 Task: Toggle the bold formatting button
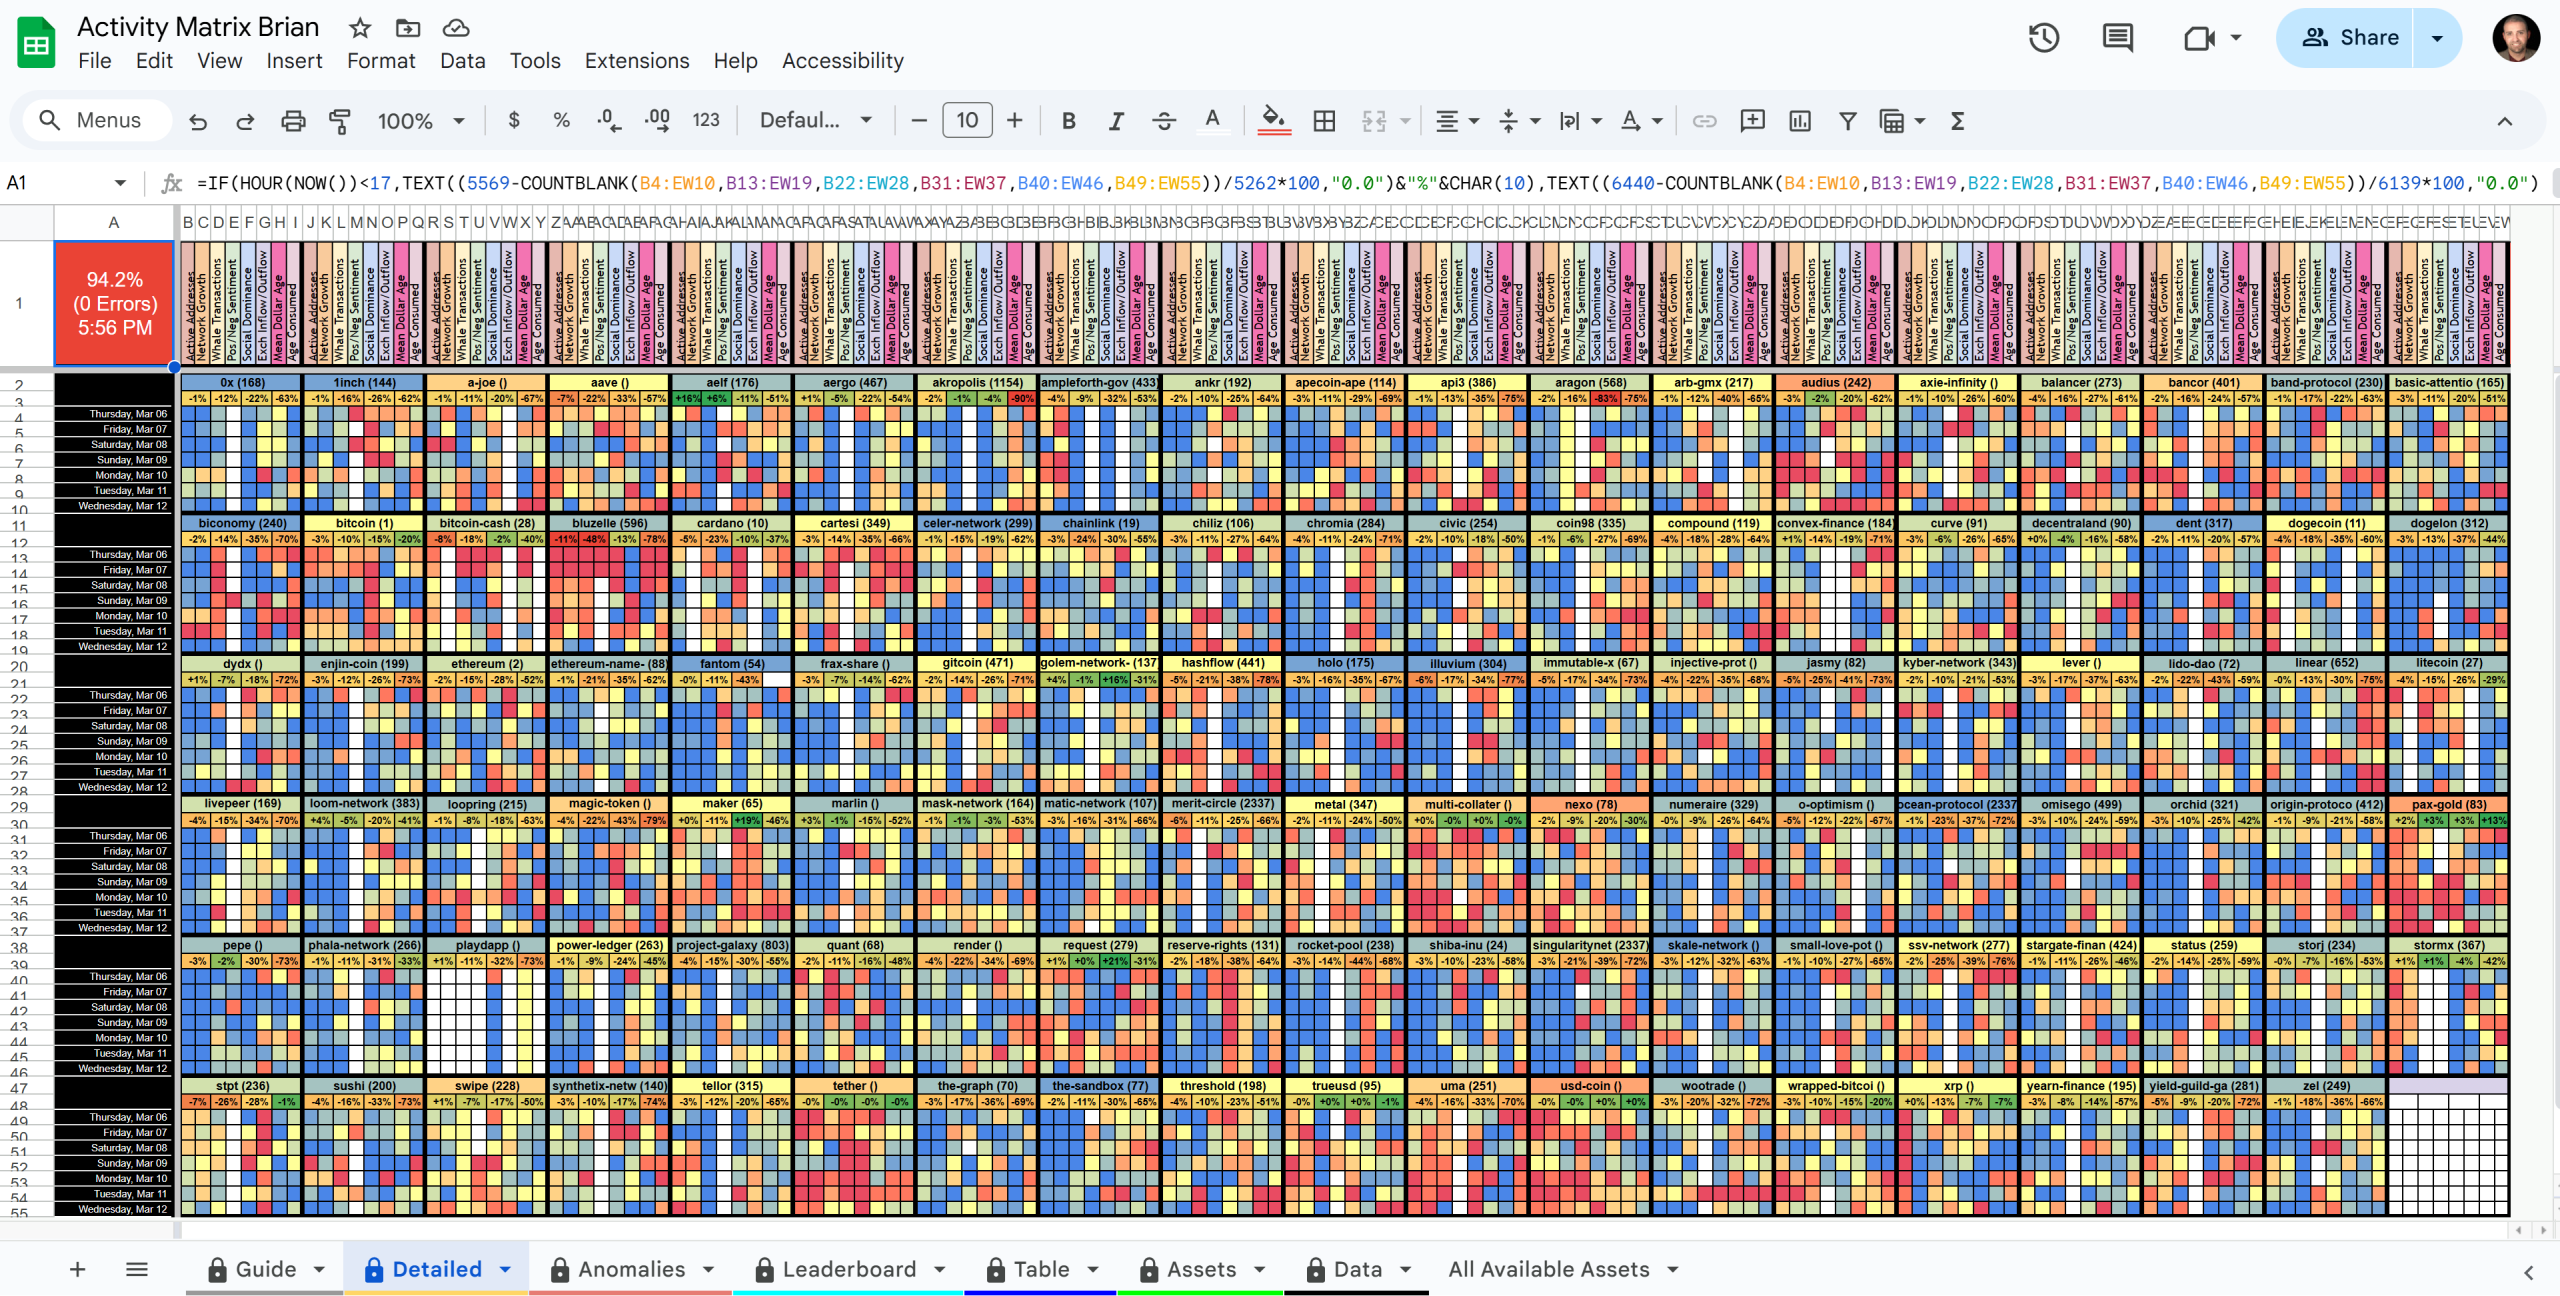point(1068,121)
